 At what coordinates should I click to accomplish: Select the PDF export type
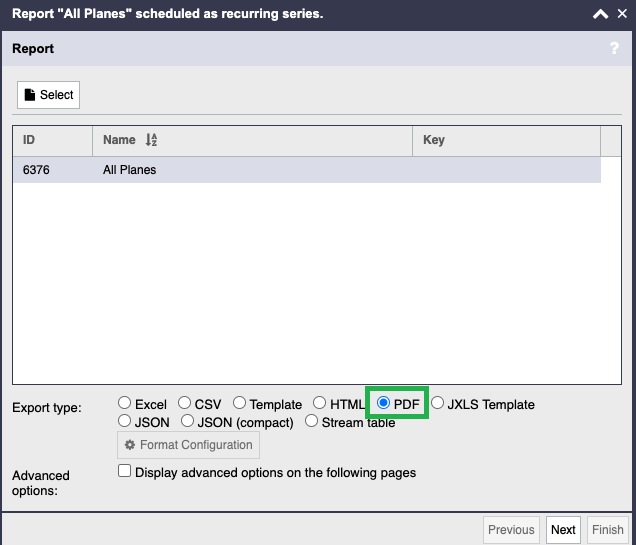tap(383, 403)
